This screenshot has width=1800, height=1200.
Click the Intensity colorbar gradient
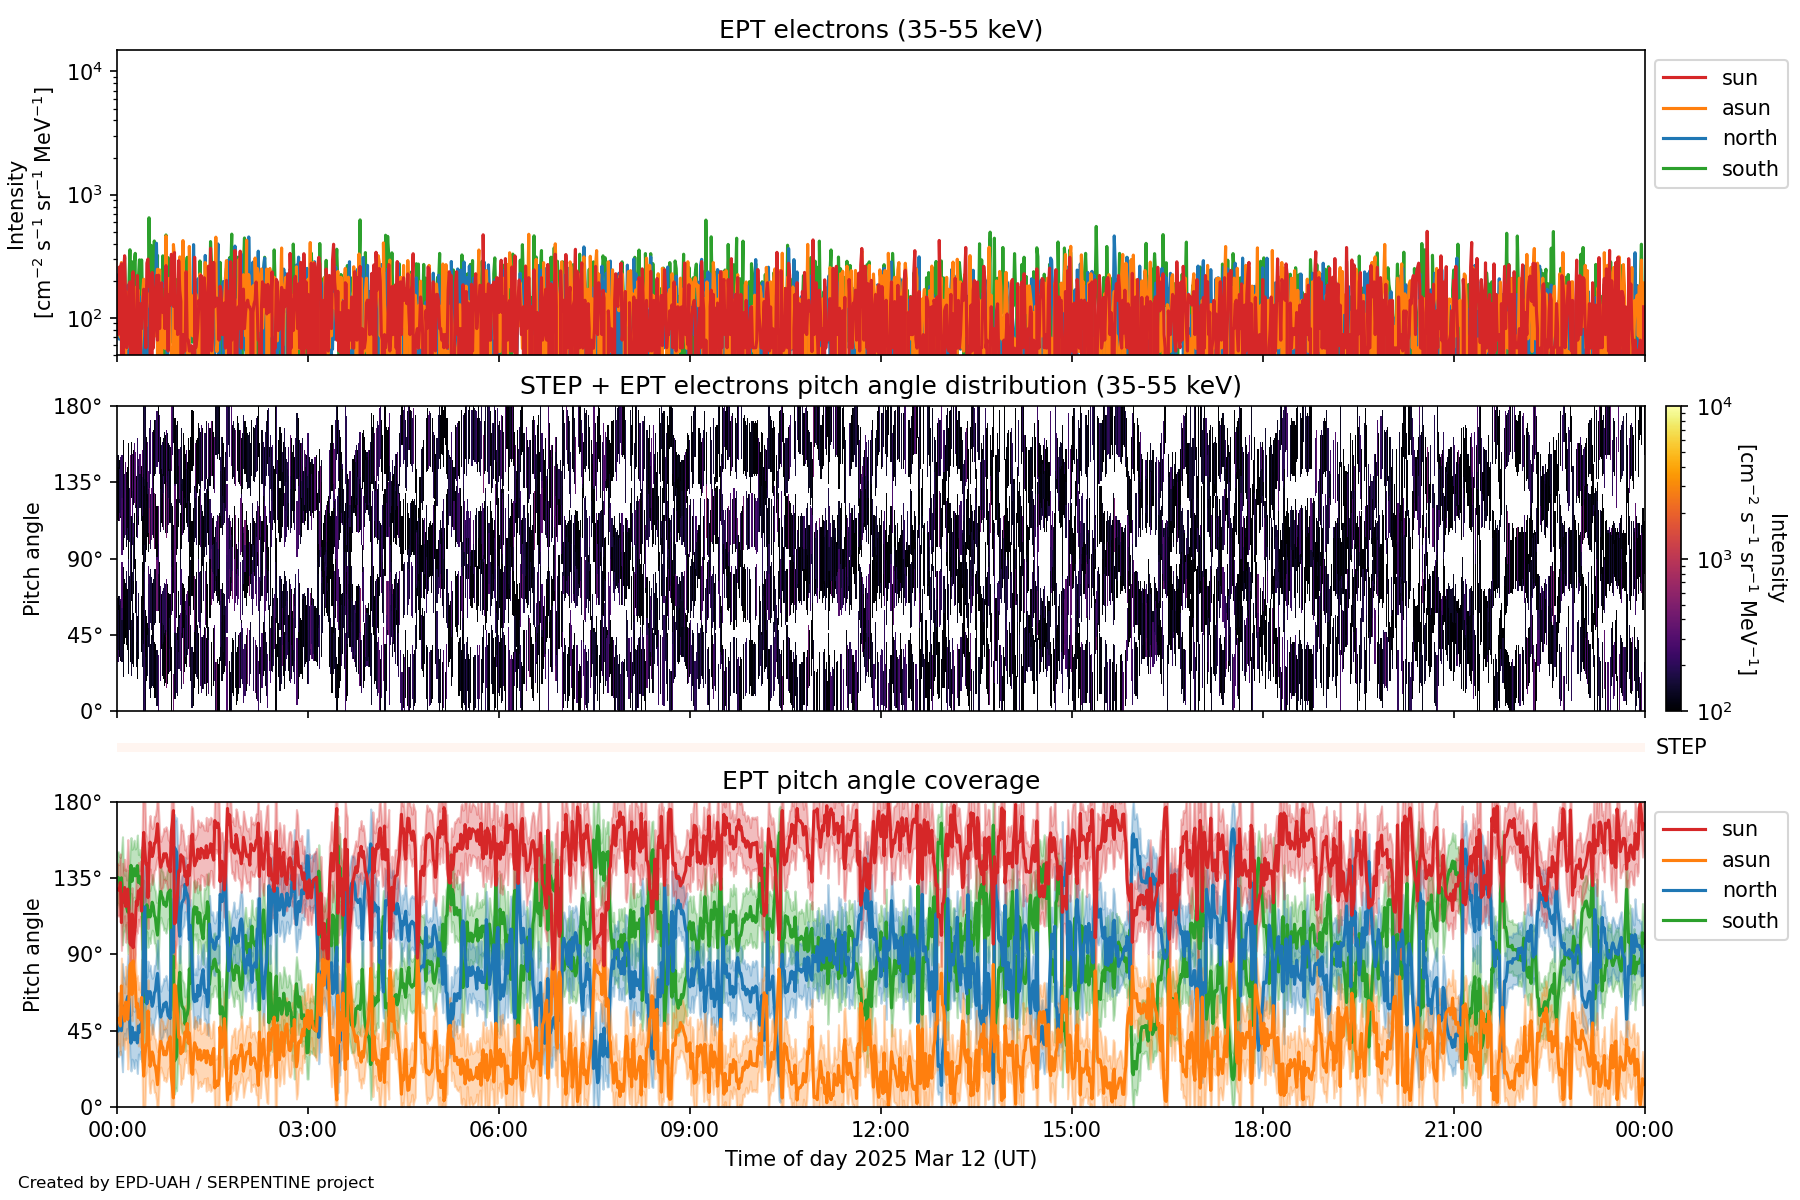[x=1673, y=558]
